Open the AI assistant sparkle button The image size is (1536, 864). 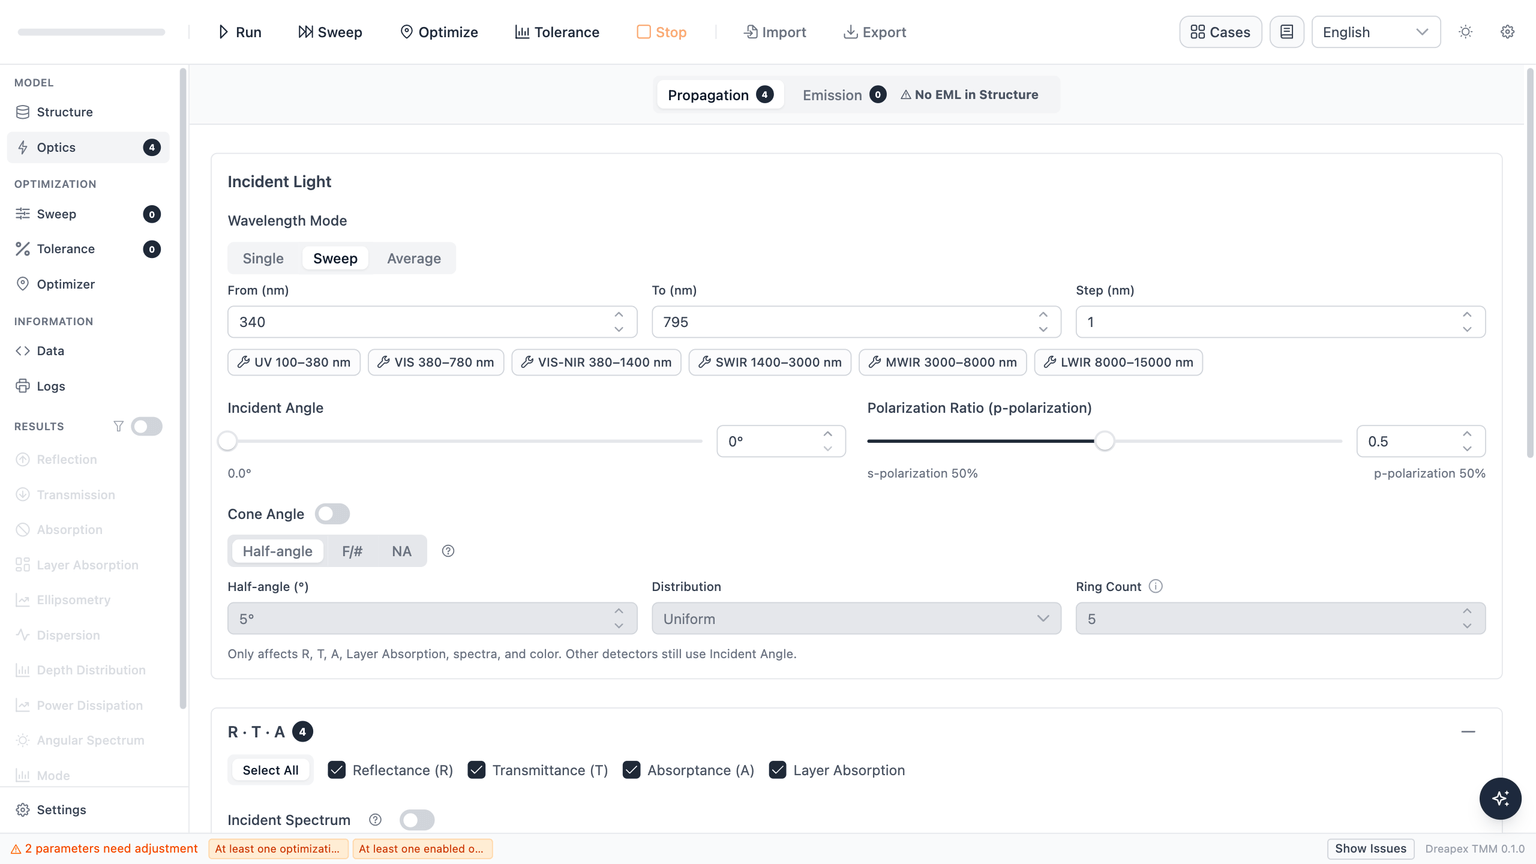(1500, 798)
